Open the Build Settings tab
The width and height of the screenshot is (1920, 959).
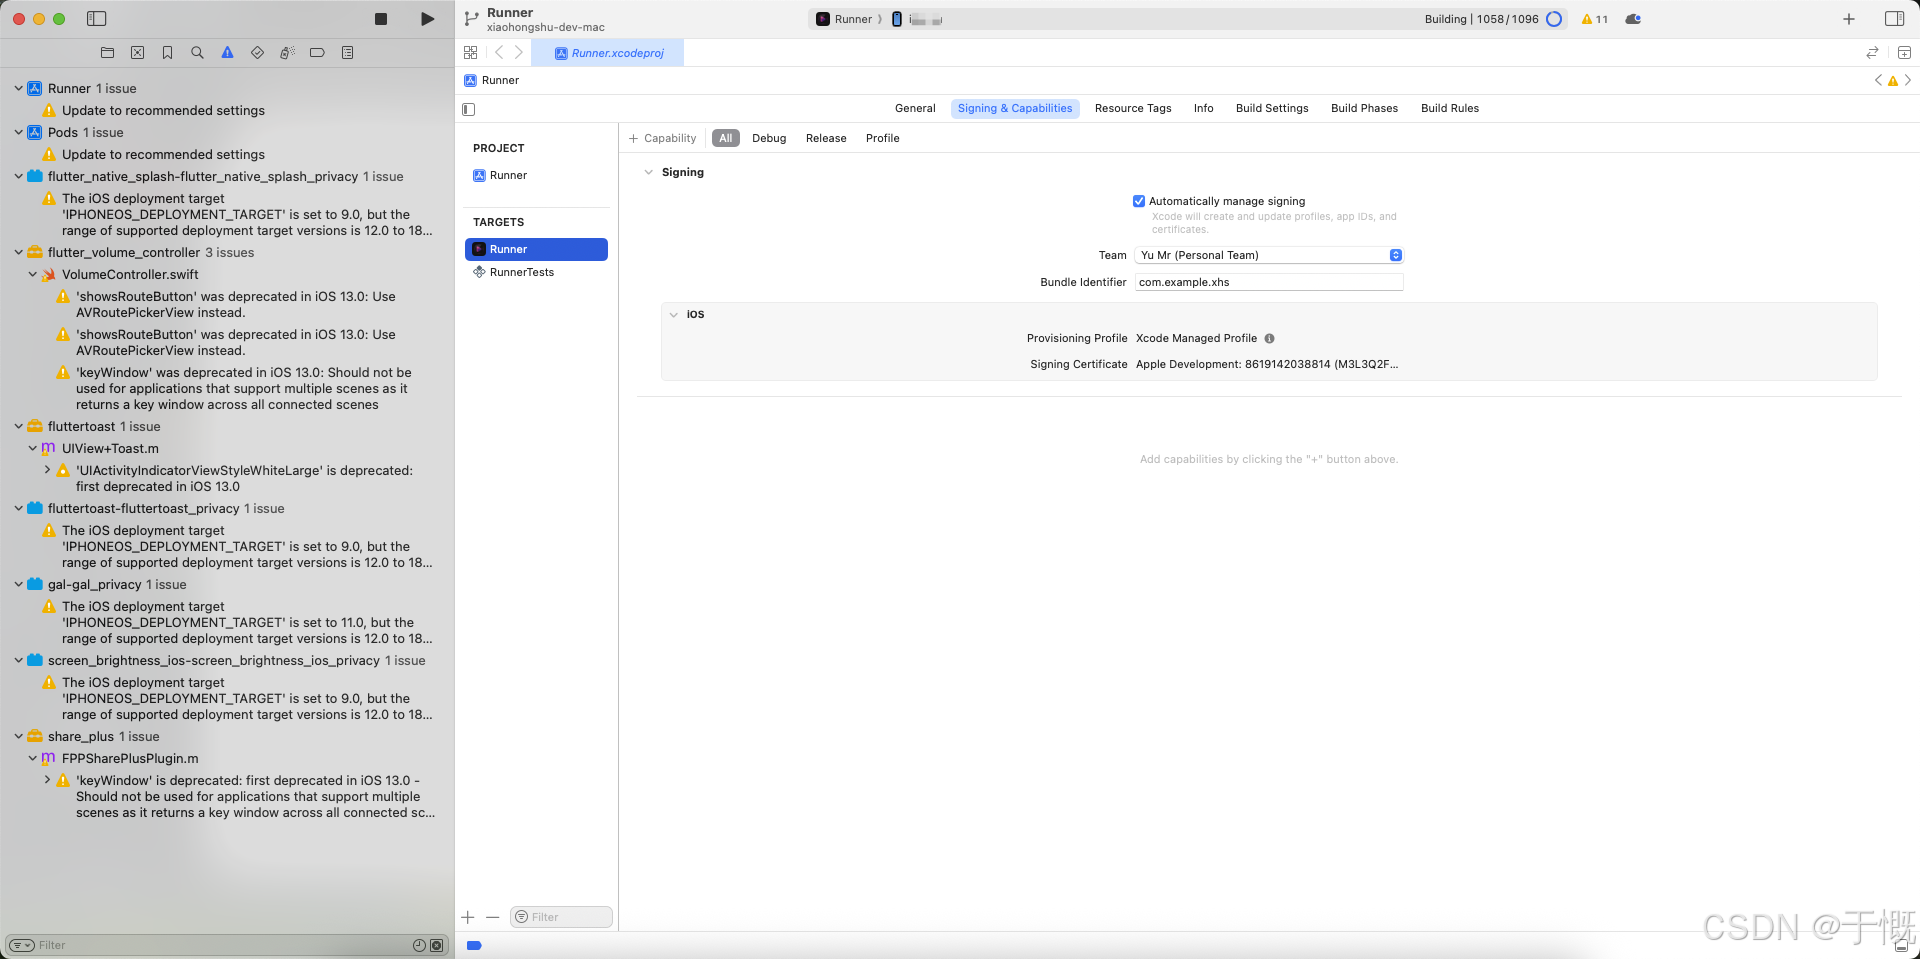1272,109
